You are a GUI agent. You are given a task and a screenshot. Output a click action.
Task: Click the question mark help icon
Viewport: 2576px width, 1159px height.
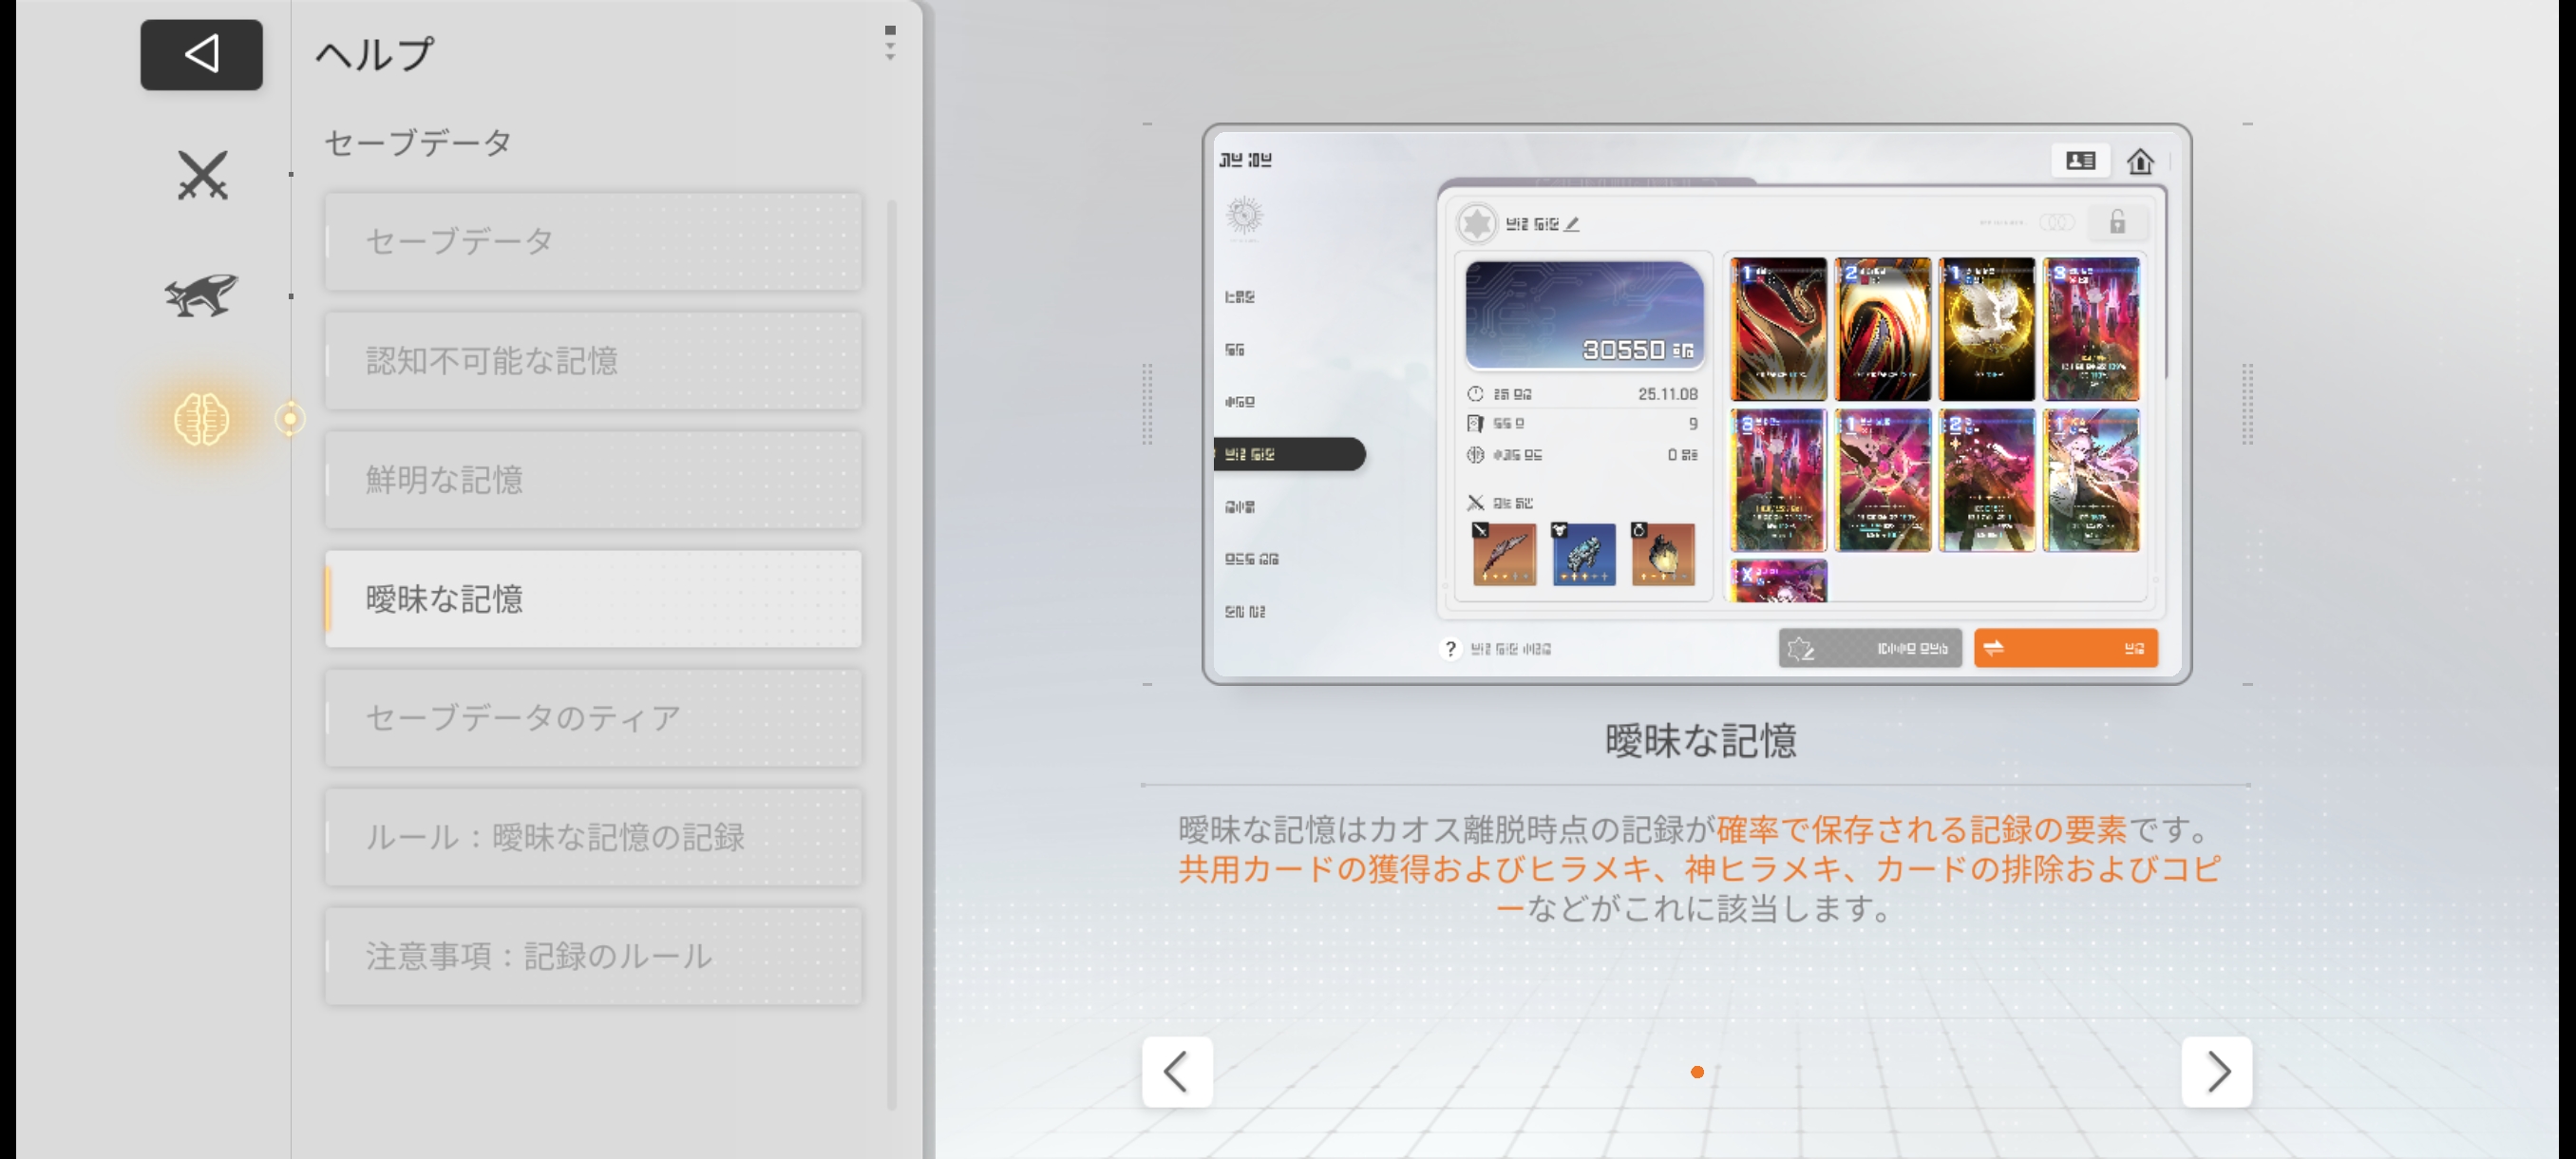pos(1450,649)
